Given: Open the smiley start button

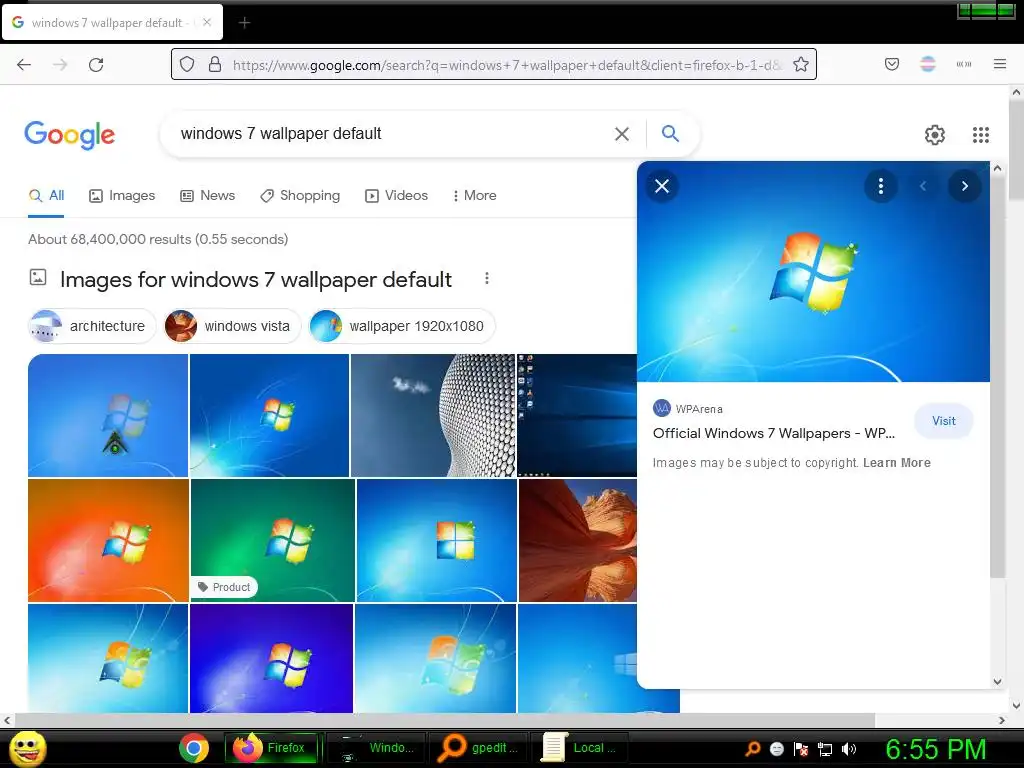Looking at the screenshot, I should [27, 748].
